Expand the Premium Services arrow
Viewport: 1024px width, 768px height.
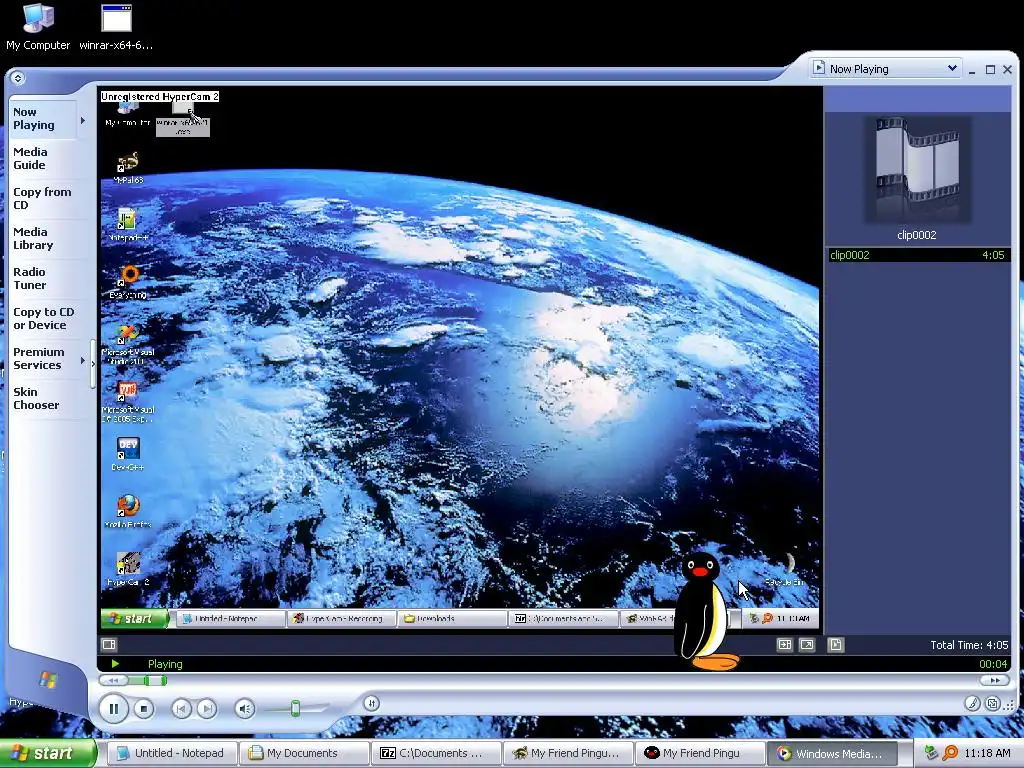click(x=83, y=360)
